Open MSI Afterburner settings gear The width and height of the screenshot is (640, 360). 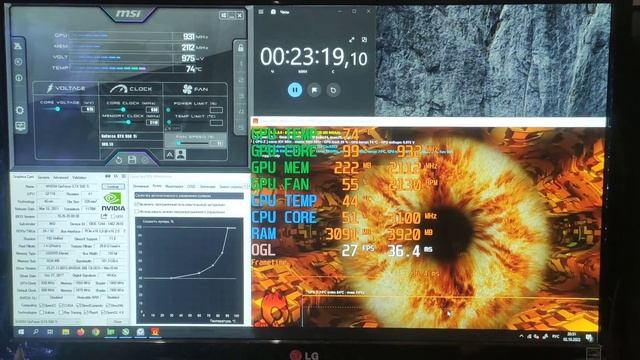pyautogui.click(x=20, y=110)
